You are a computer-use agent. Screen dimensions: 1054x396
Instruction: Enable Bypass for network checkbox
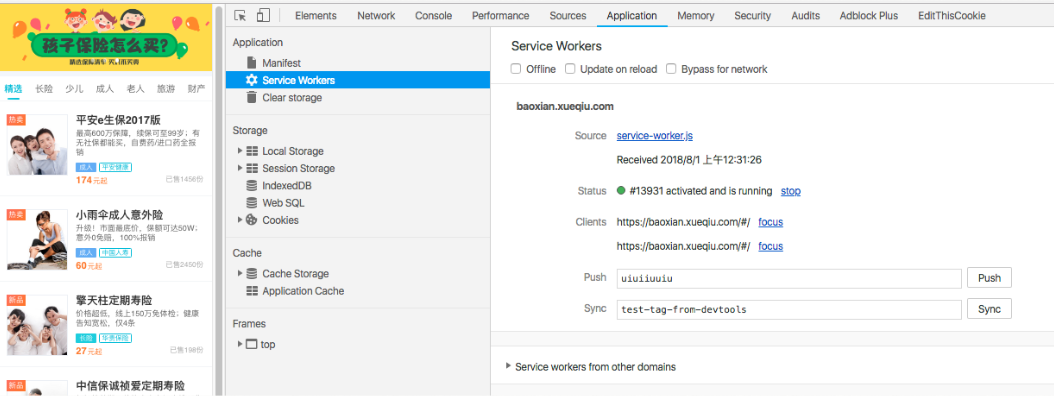point(671,69)
